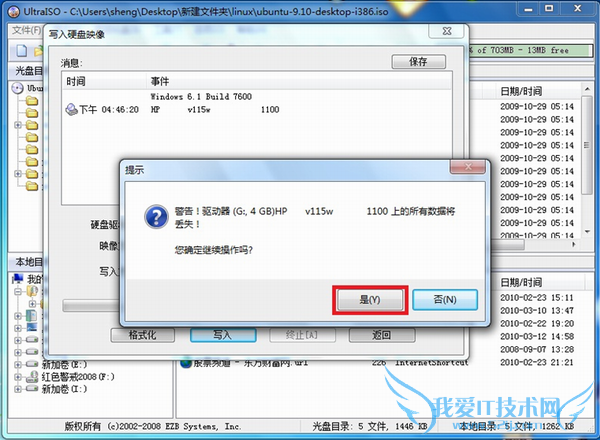This screenshot has width=600, height=440.
Task: Maximize the UltraISO window
Action: (x=549, y=9)
